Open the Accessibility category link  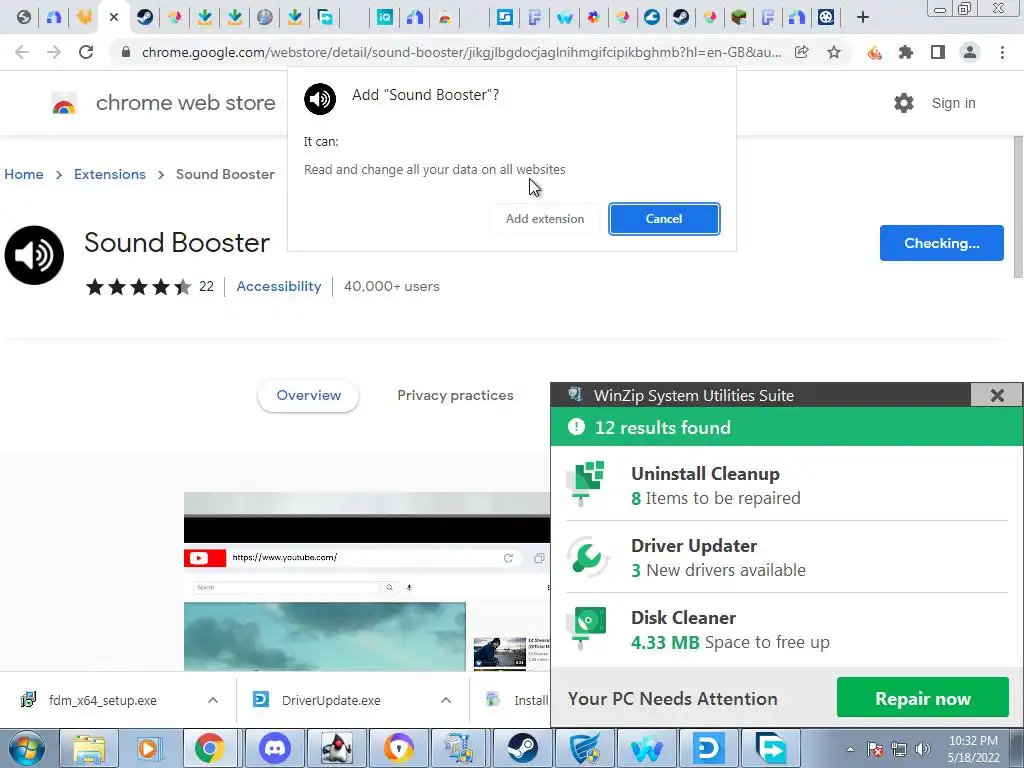click(279, 286)
